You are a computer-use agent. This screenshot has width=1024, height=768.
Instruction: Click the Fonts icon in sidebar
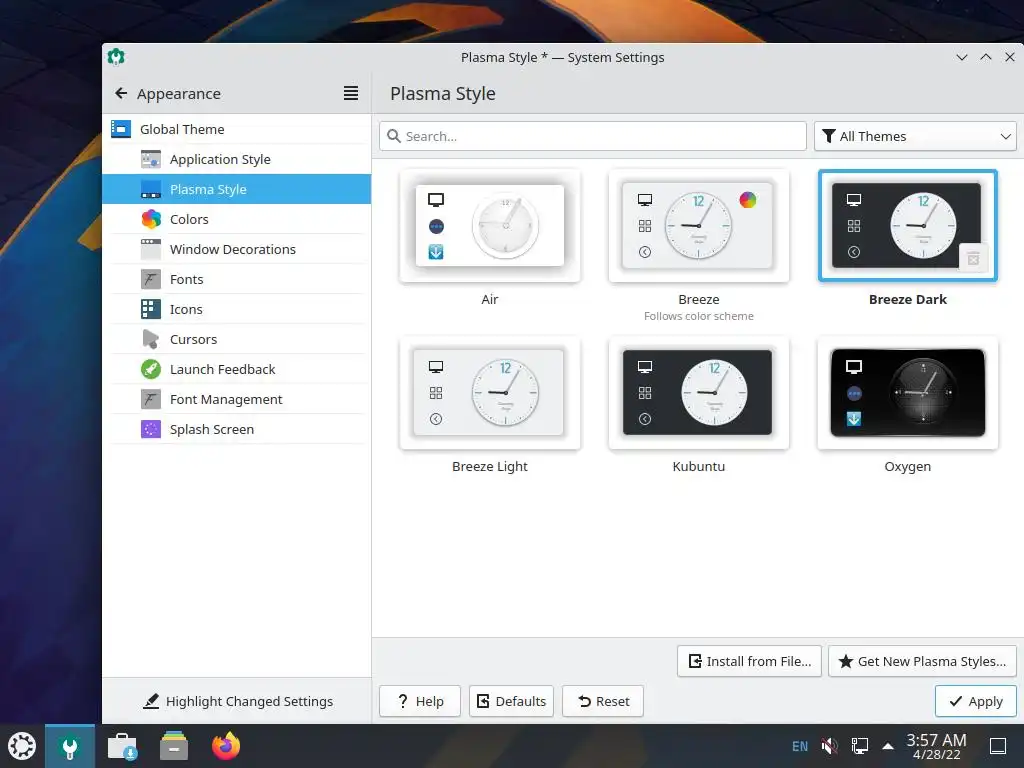coord(151,280)
